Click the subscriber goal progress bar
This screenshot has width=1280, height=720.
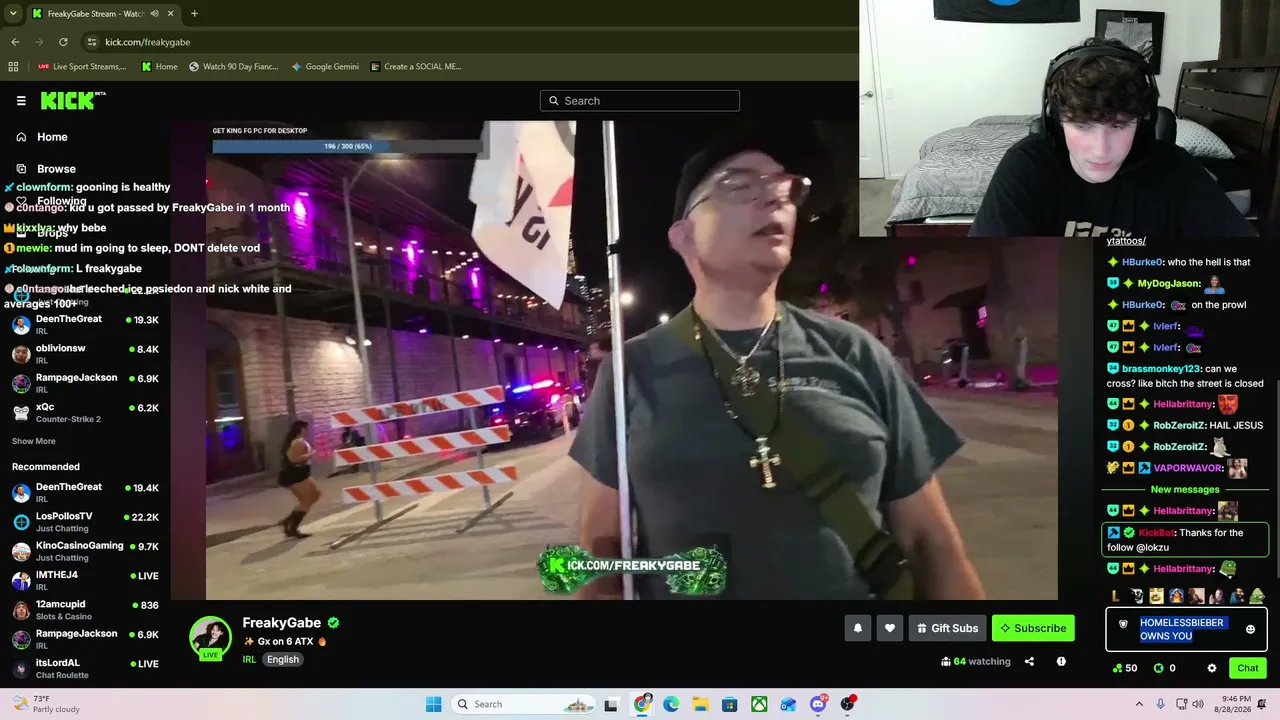[x=348, y=146]
